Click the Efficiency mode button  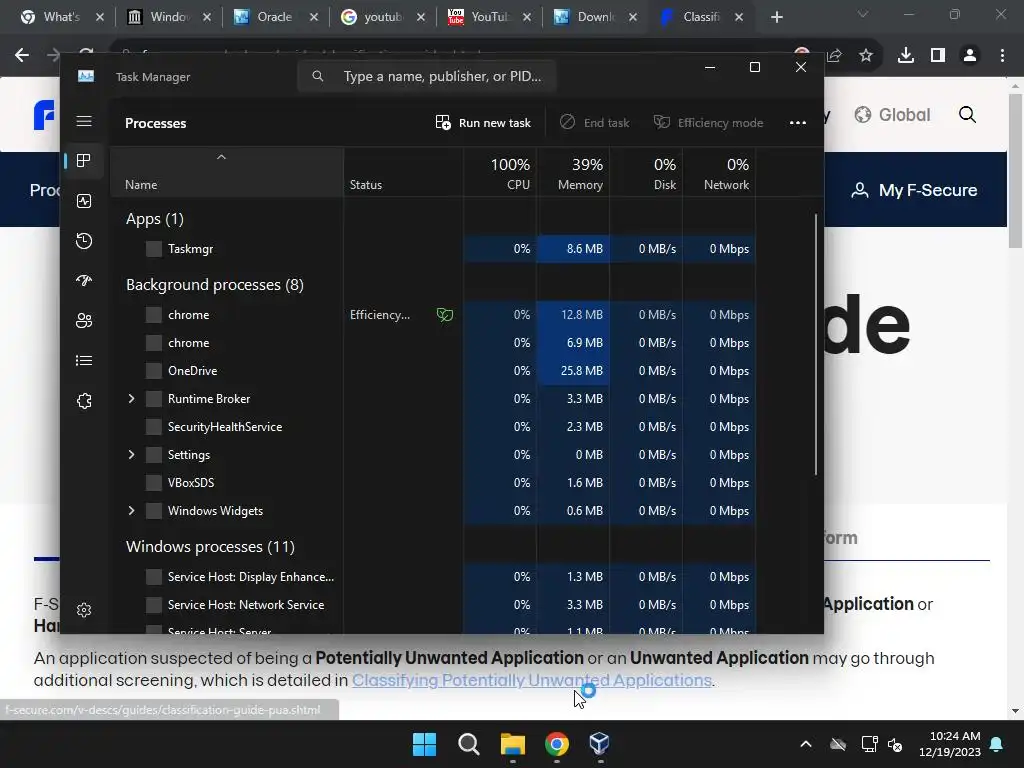(x=709, y=123)
